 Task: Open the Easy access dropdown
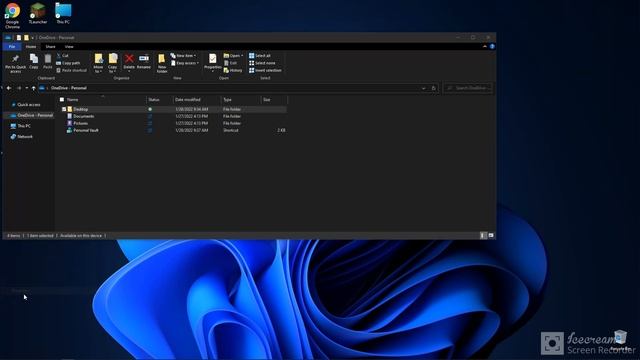click(185, 63)
